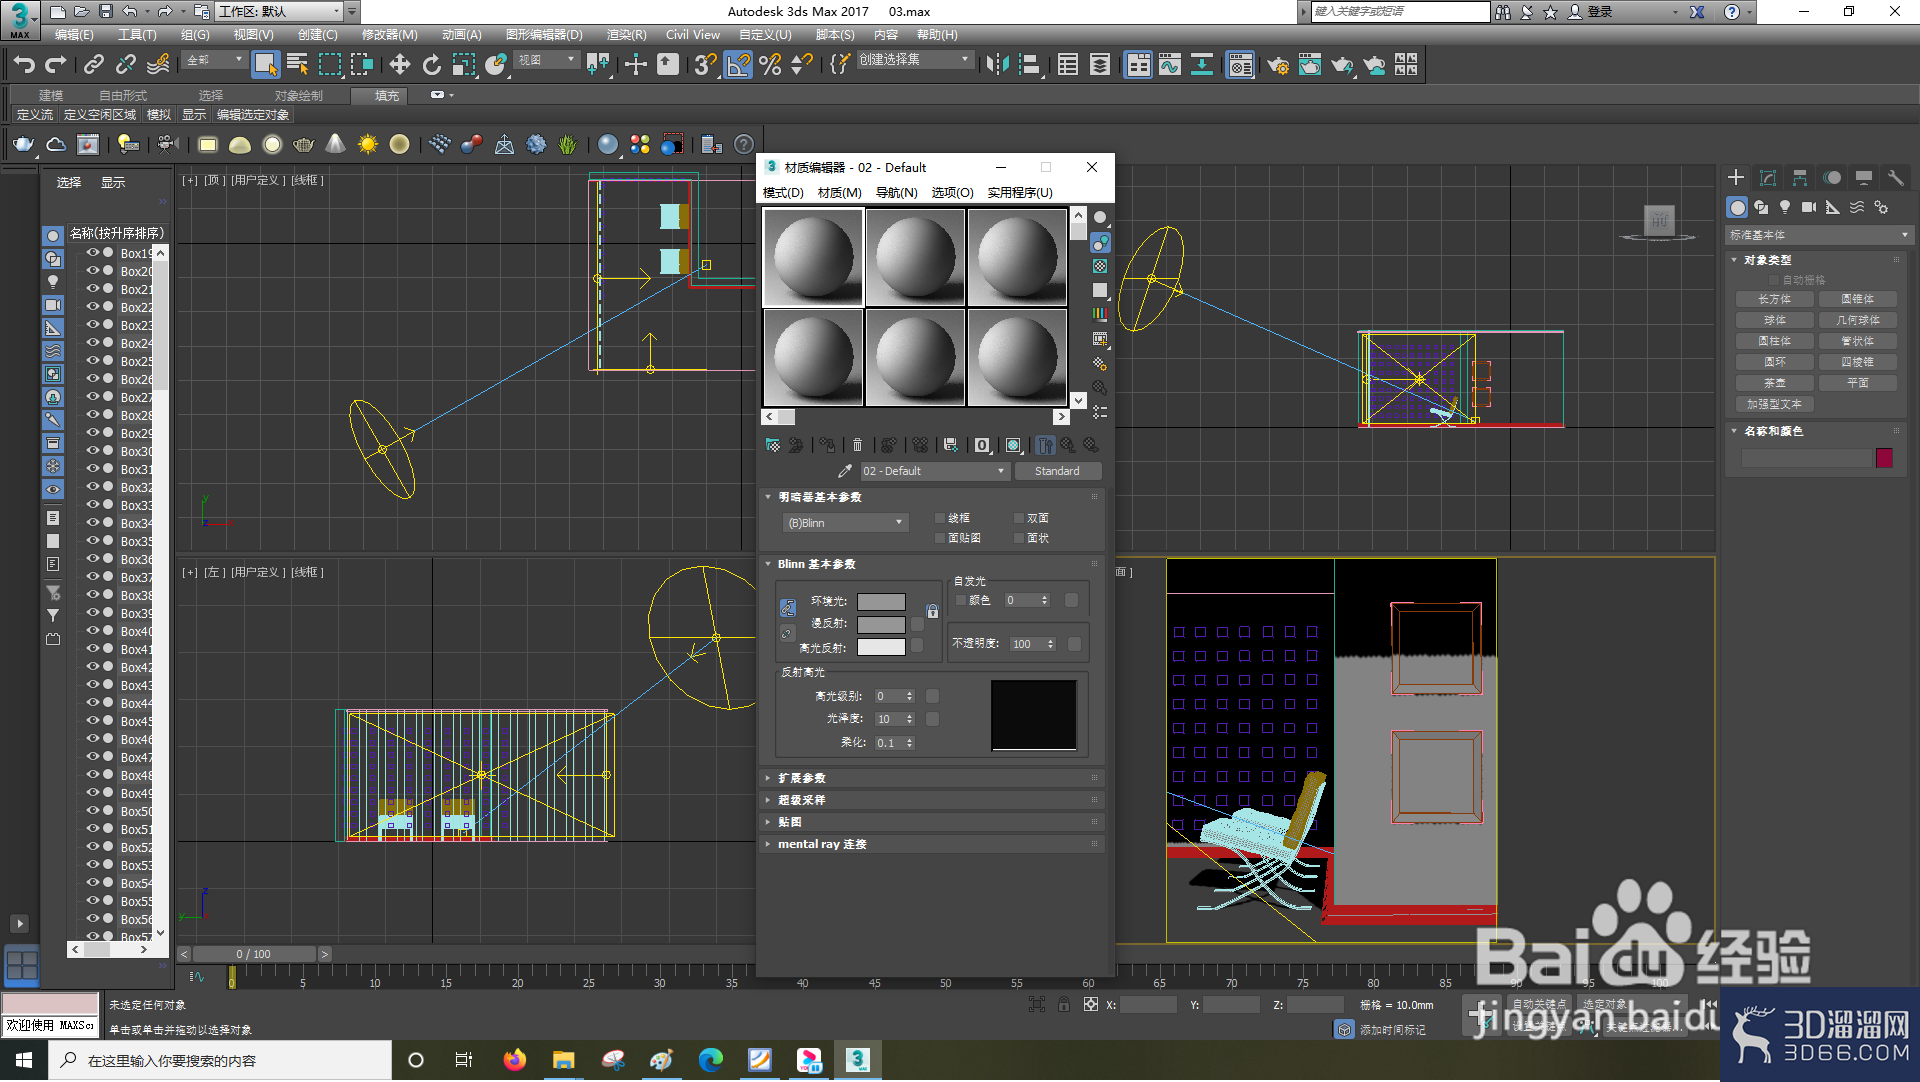The width and height of the screenshot is (1920, 1082).
Task: Click the Mirror tool icon
Action: tap(997, 65)
